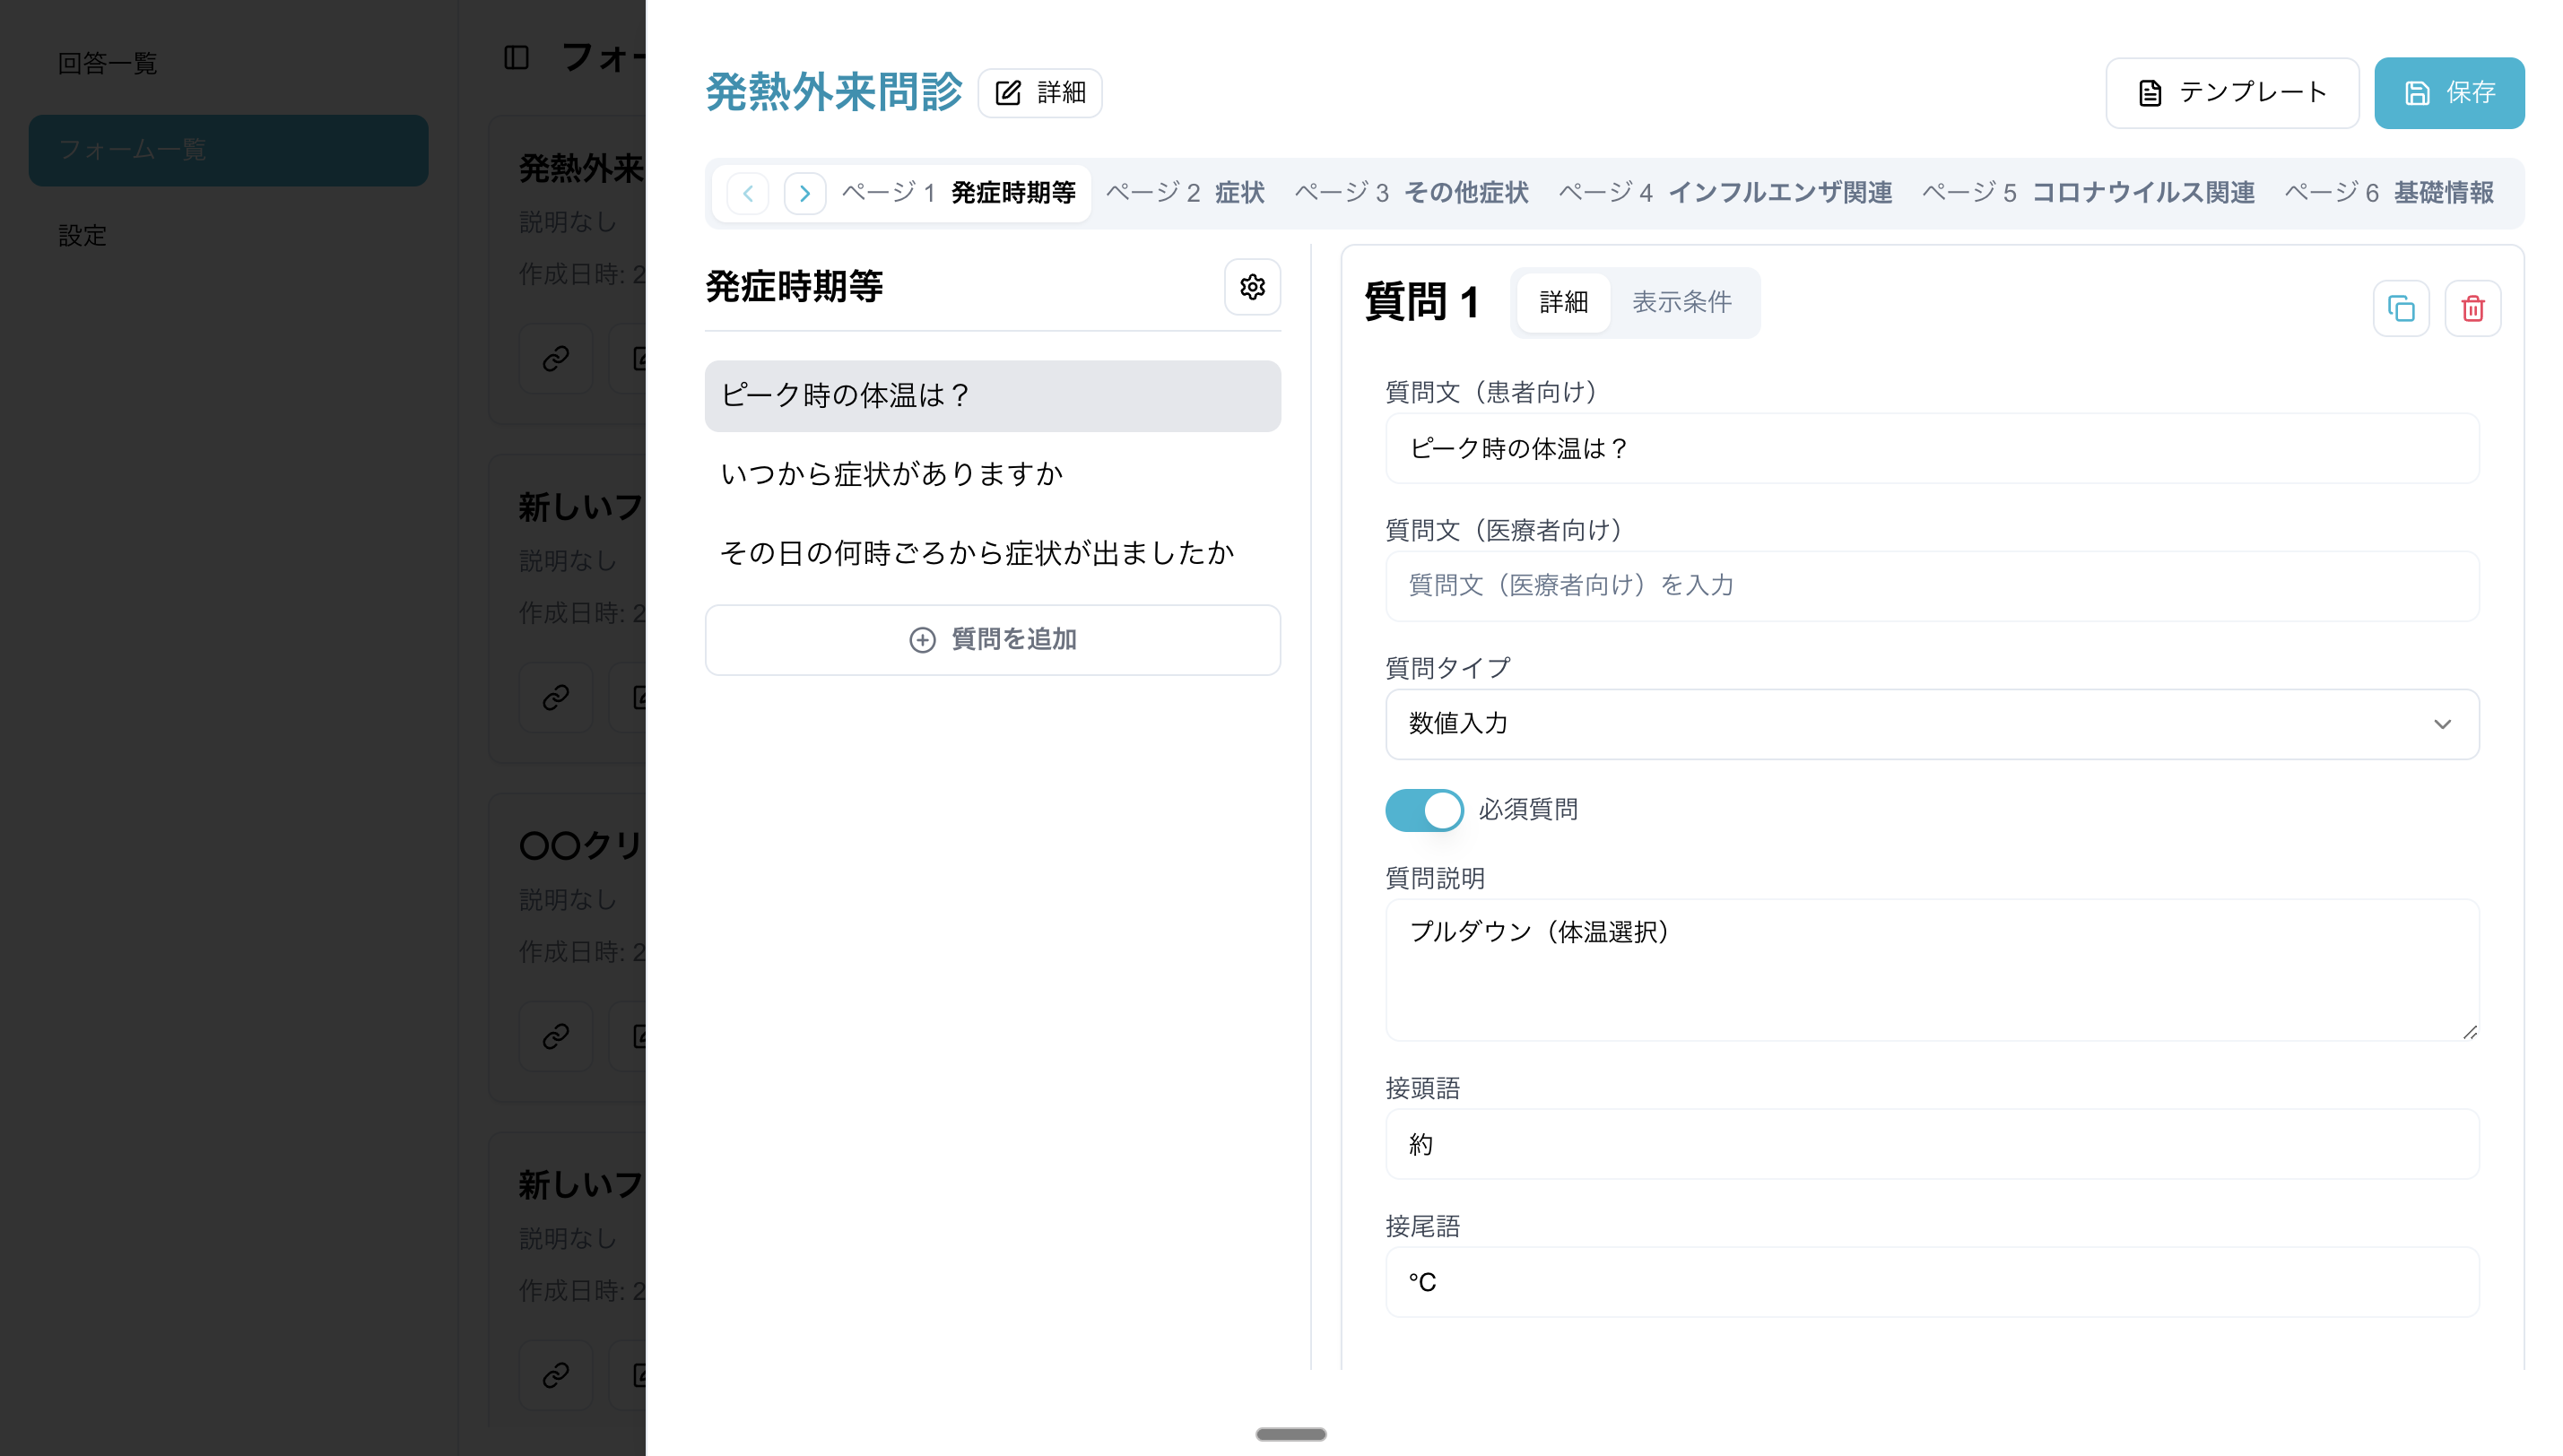Switch to 表示条件 tab
Screen dimensions: 2563x1456
coord(1681,302)
